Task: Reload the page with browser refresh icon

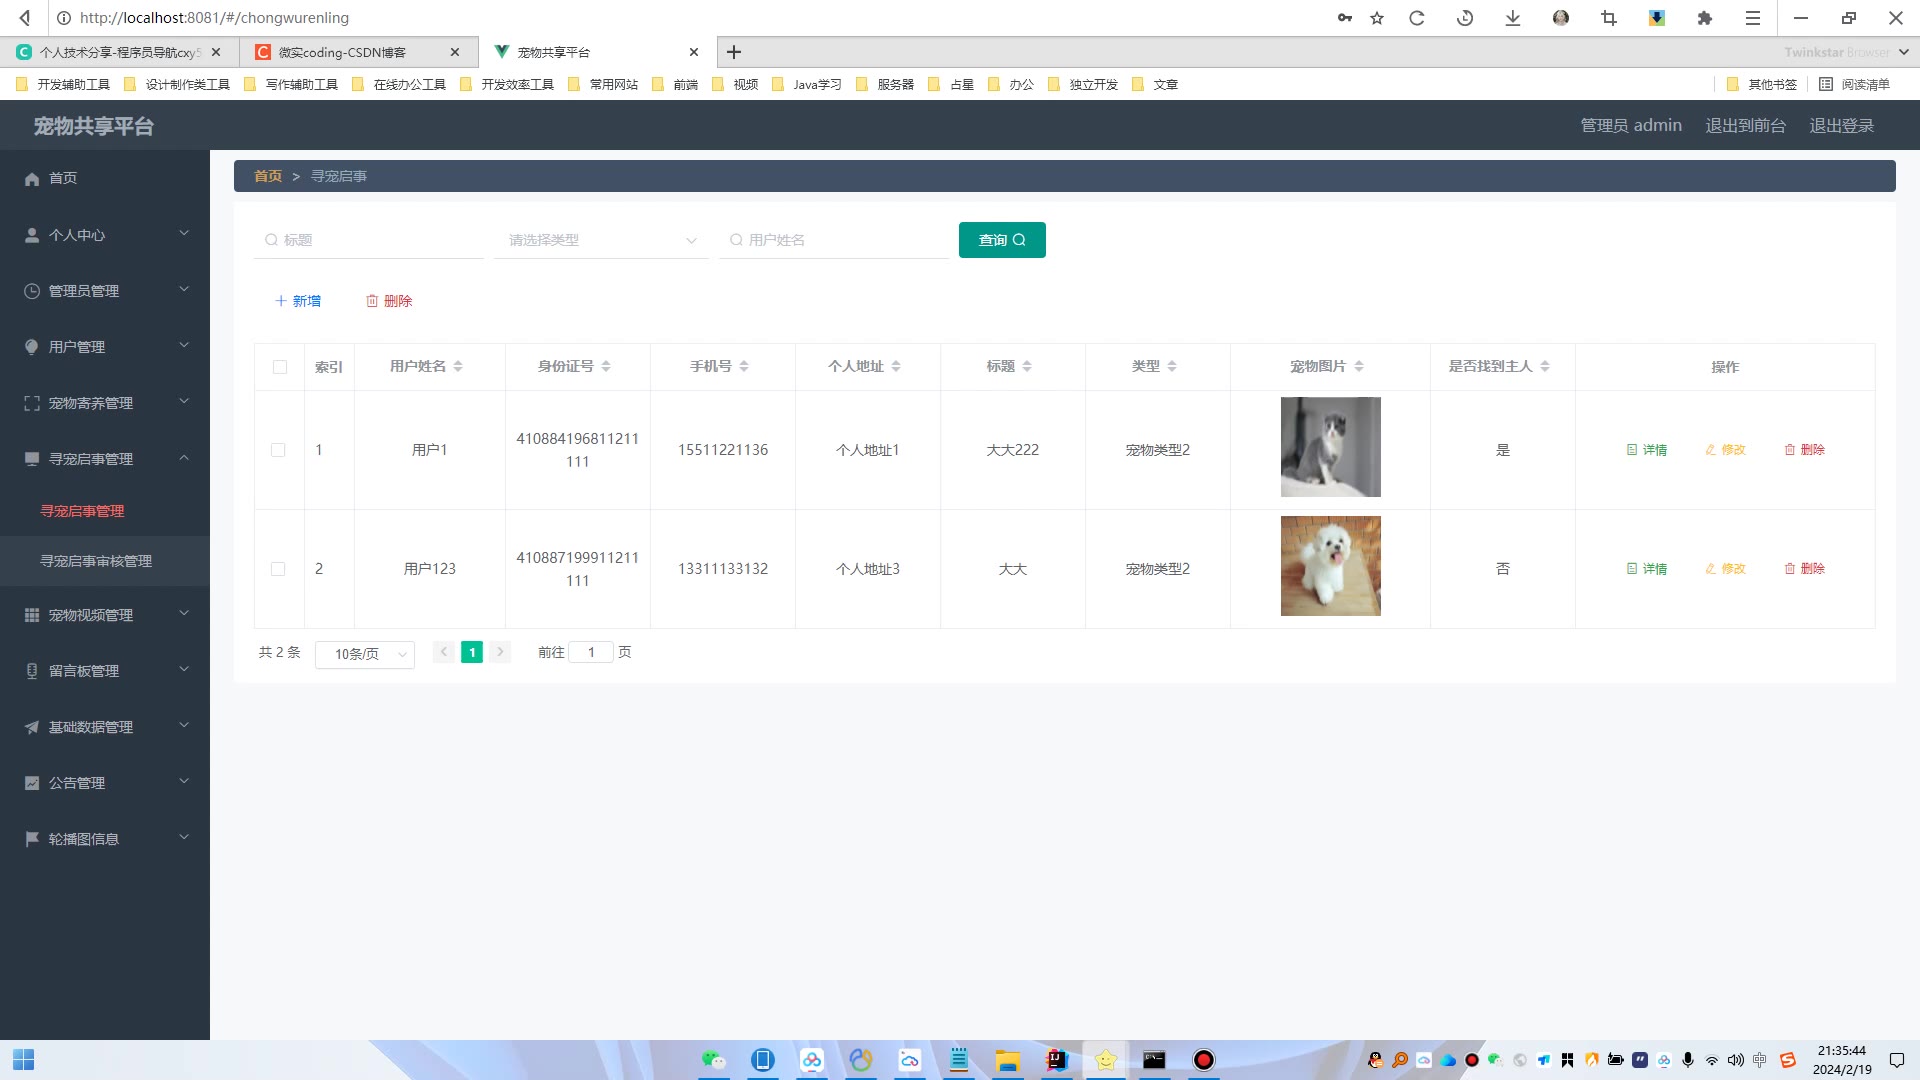Action: click(x=1417, y=18)
